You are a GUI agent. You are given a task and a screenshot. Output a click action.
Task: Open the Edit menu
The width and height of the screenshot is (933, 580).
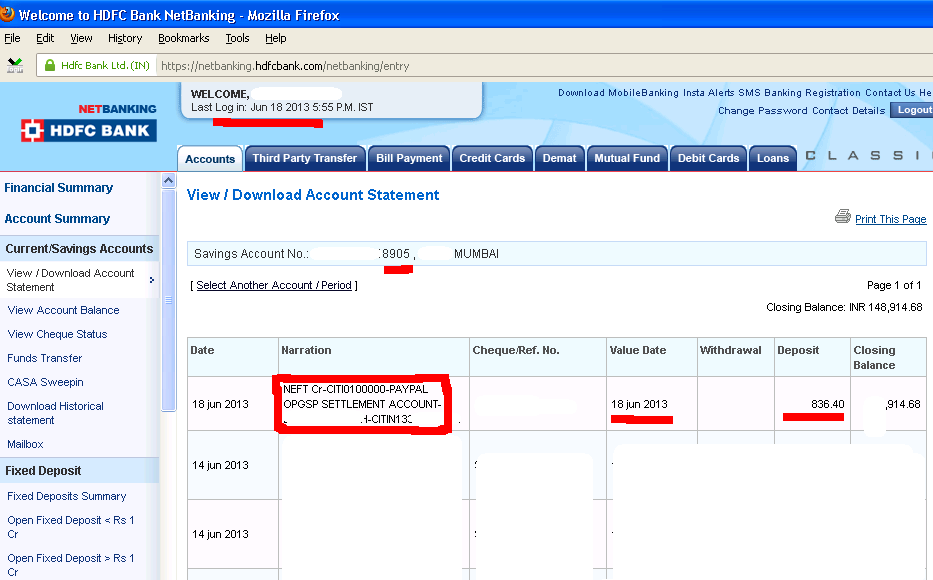pyautogui.click(x=45, y=38)
